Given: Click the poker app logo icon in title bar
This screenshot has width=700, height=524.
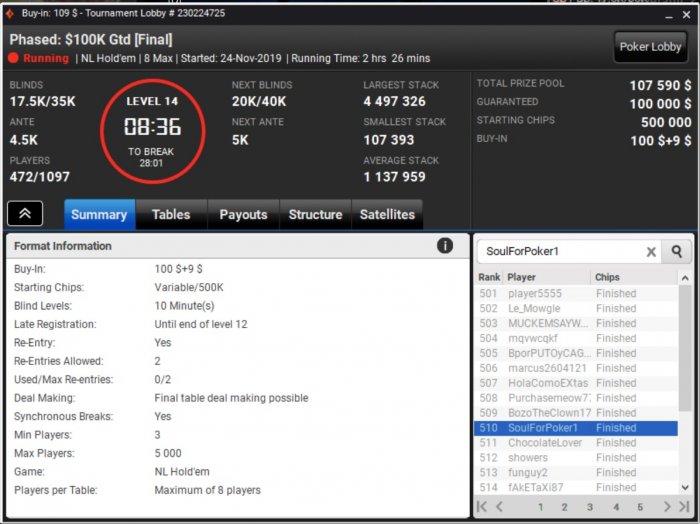Looking at the screenshot, I should (x=9, y=13).
